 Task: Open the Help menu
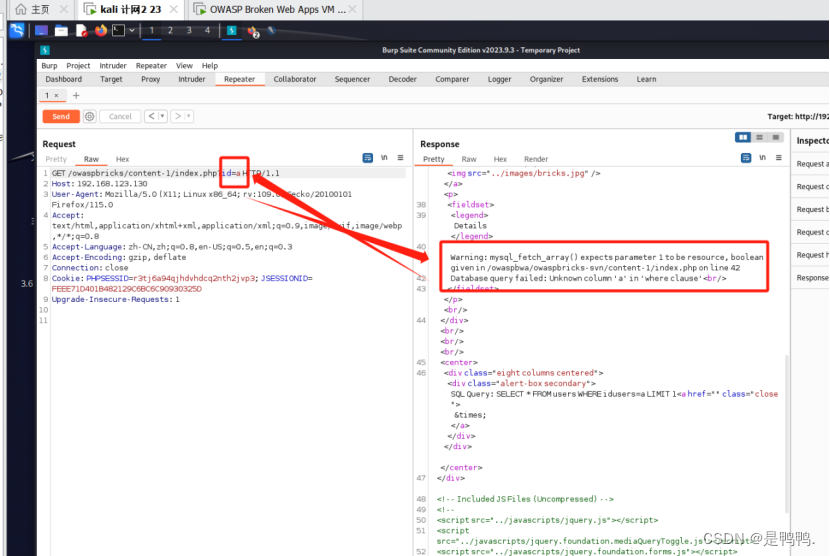(210, 66)
